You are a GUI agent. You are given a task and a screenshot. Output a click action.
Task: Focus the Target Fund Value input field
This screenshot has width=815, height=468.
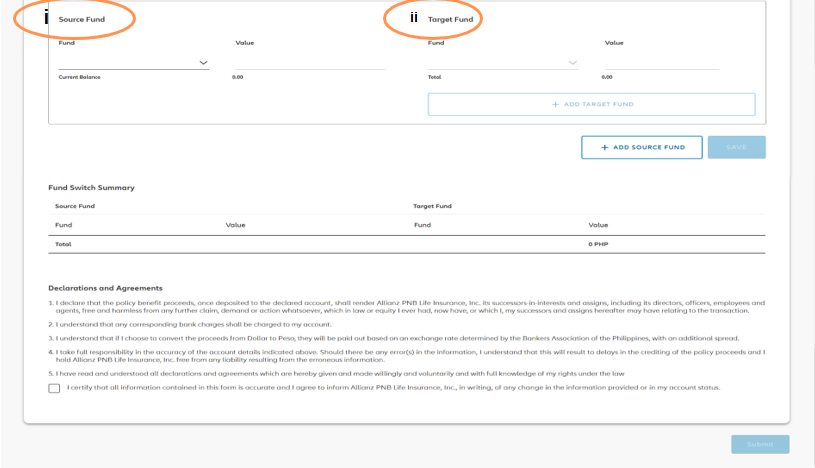(661, 62)
